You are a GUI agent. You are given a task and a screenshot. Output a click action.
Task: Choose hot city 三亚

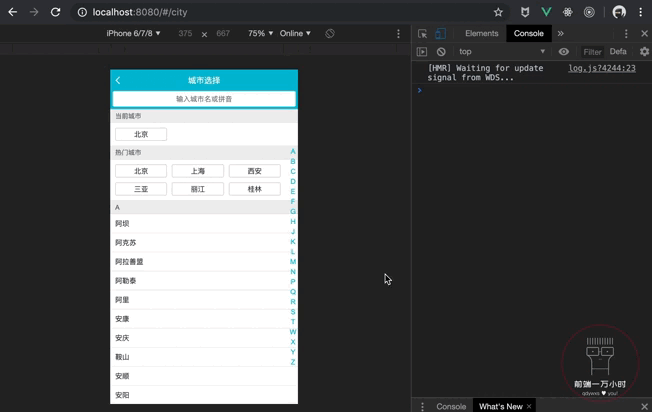pyautogui.click(x=141, y=189)
